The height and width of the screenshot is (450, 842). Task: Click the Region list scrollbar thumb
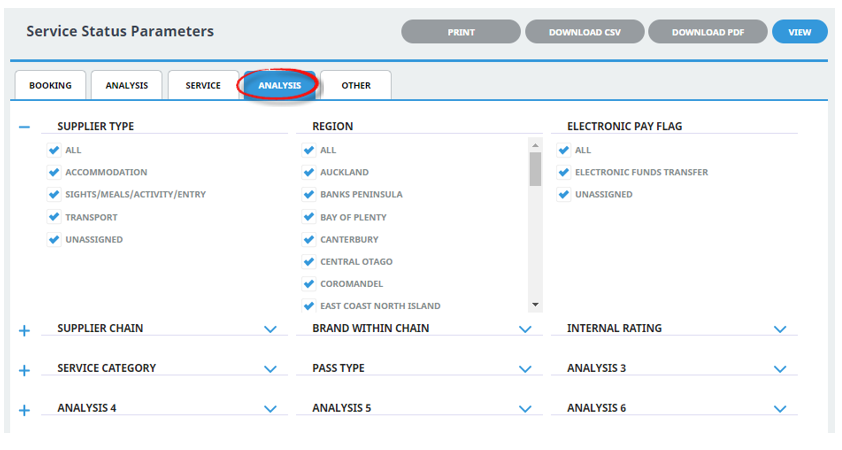(535, 169)
